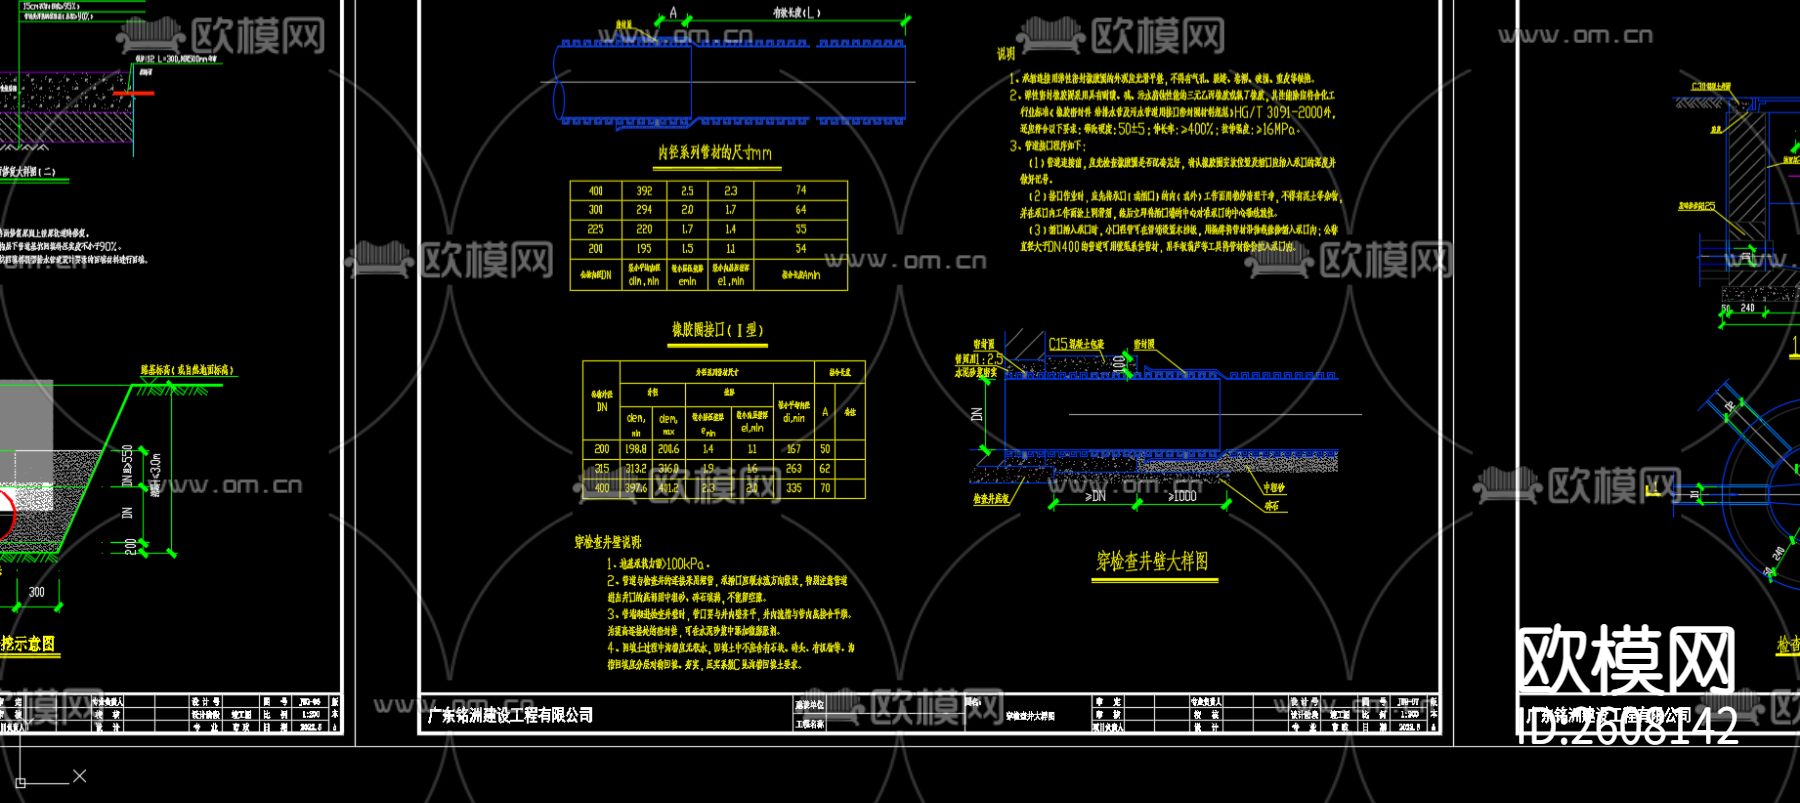Image resolution: width=1800 pixels, height=803 pixels.
Task: Select the '密封圈' label above pipe detail
Action: click(1144, 344)
